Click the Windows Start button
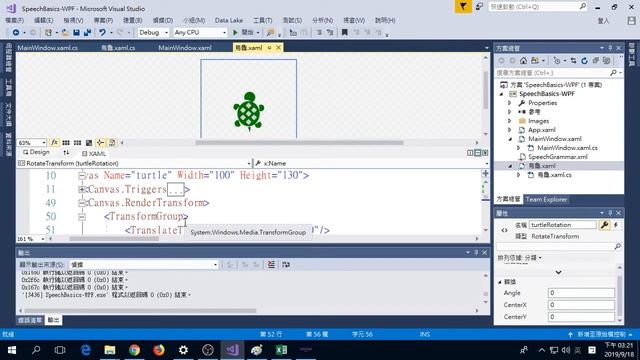The width and height of the screenshot is (640, 360). pos(11,350)
